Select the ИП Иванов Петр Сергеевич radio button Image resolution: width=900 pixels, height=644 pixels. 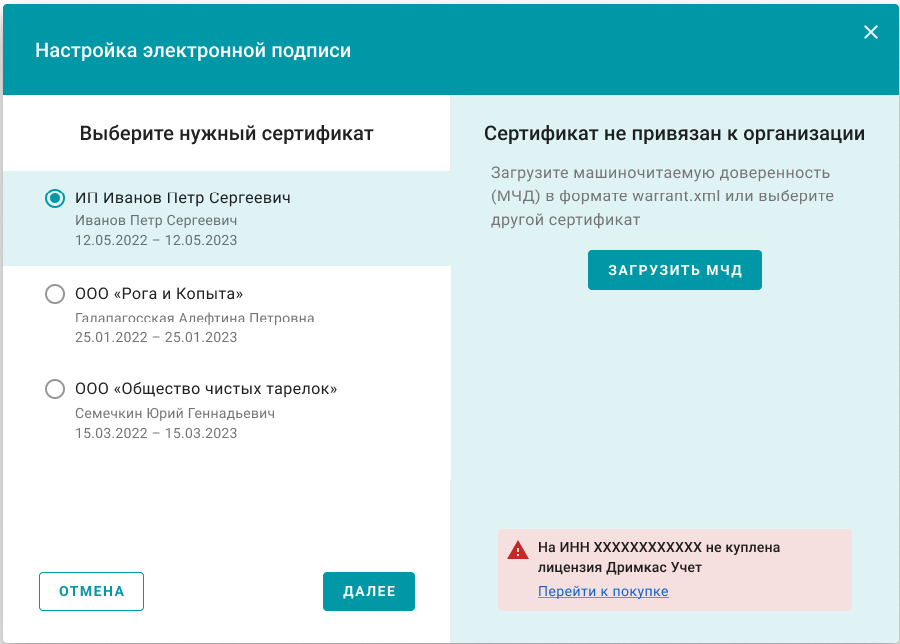coord(55,198)
